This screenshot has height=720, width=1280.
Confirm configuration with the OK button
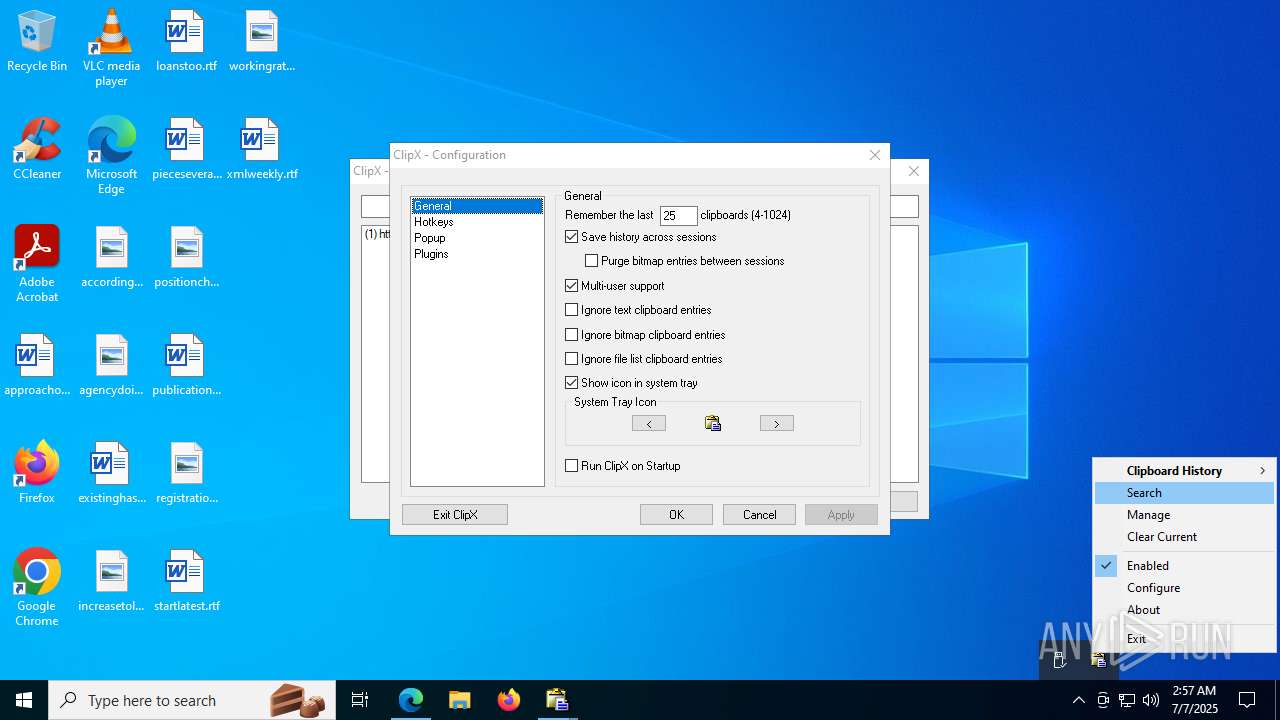click(x=676, y=515)
